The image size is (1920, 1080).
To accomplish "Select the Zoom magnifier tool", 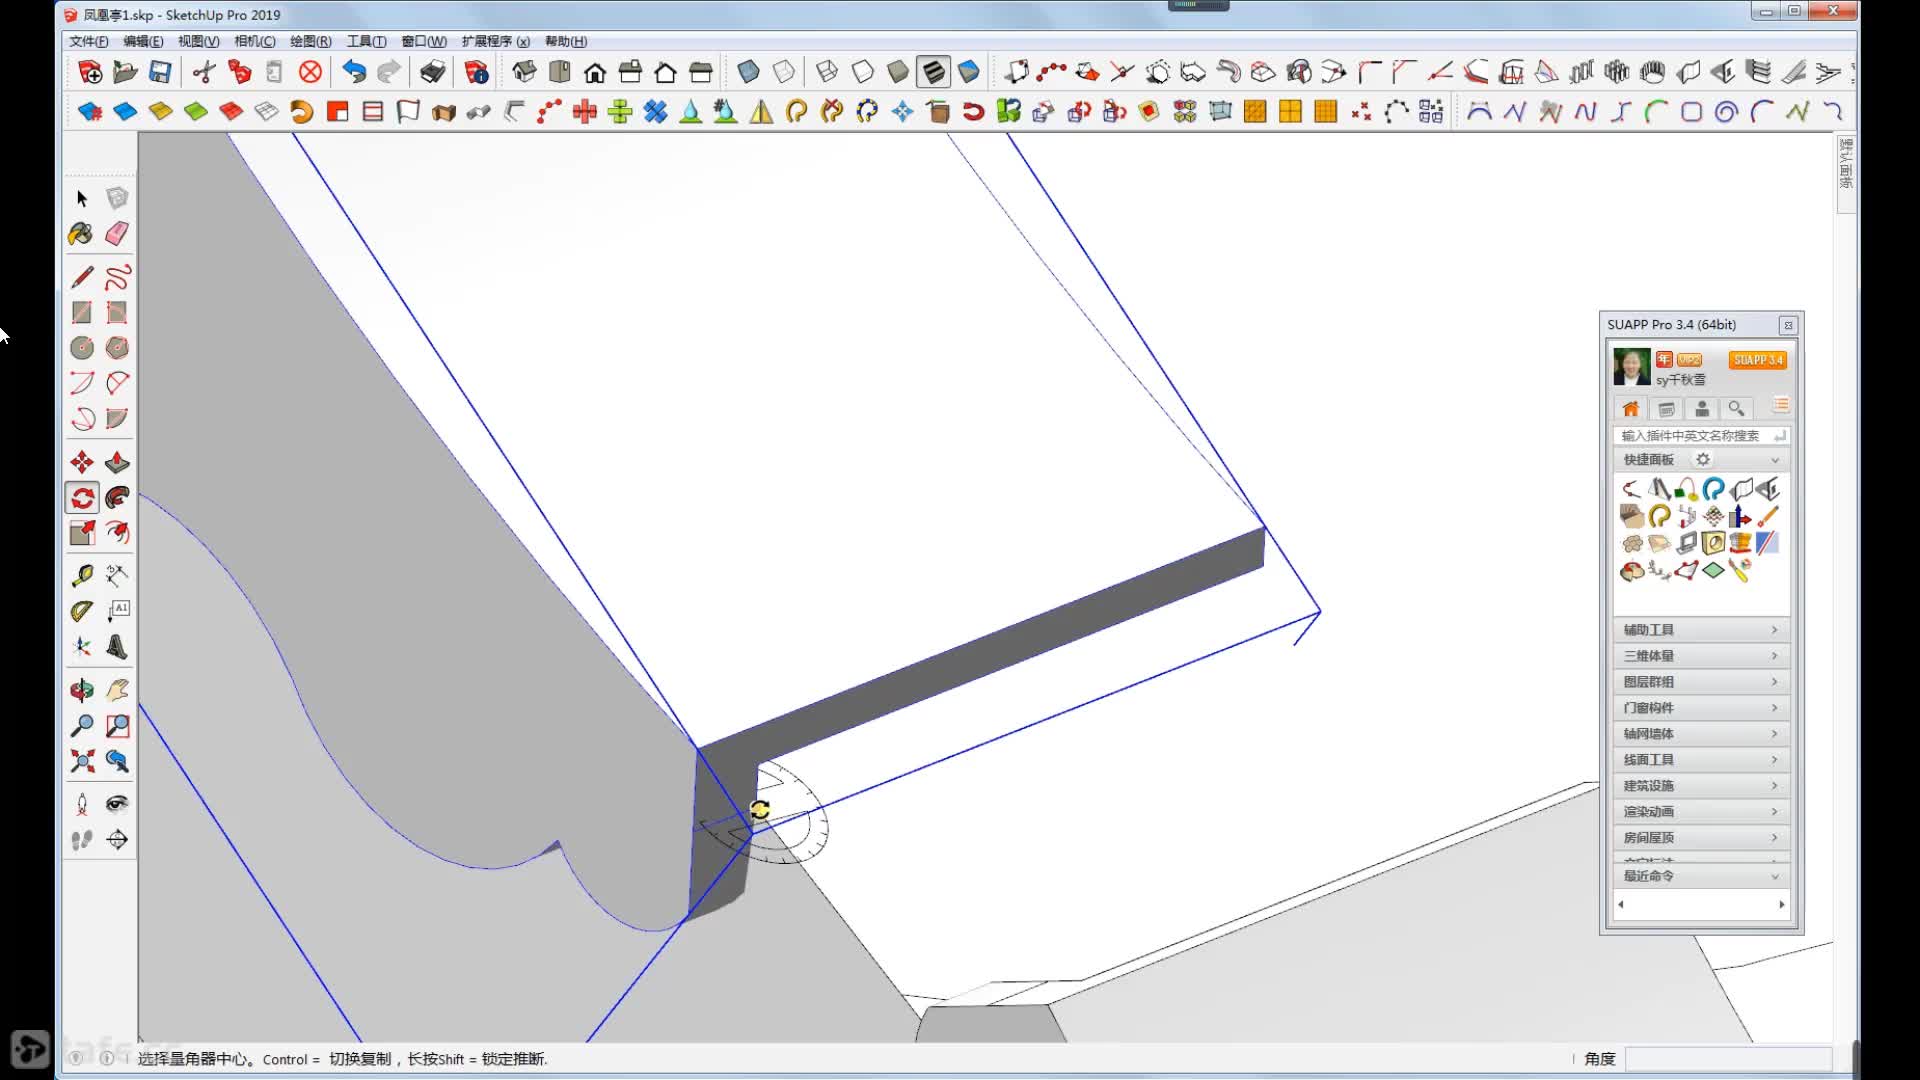I will (x=82, y=726).
